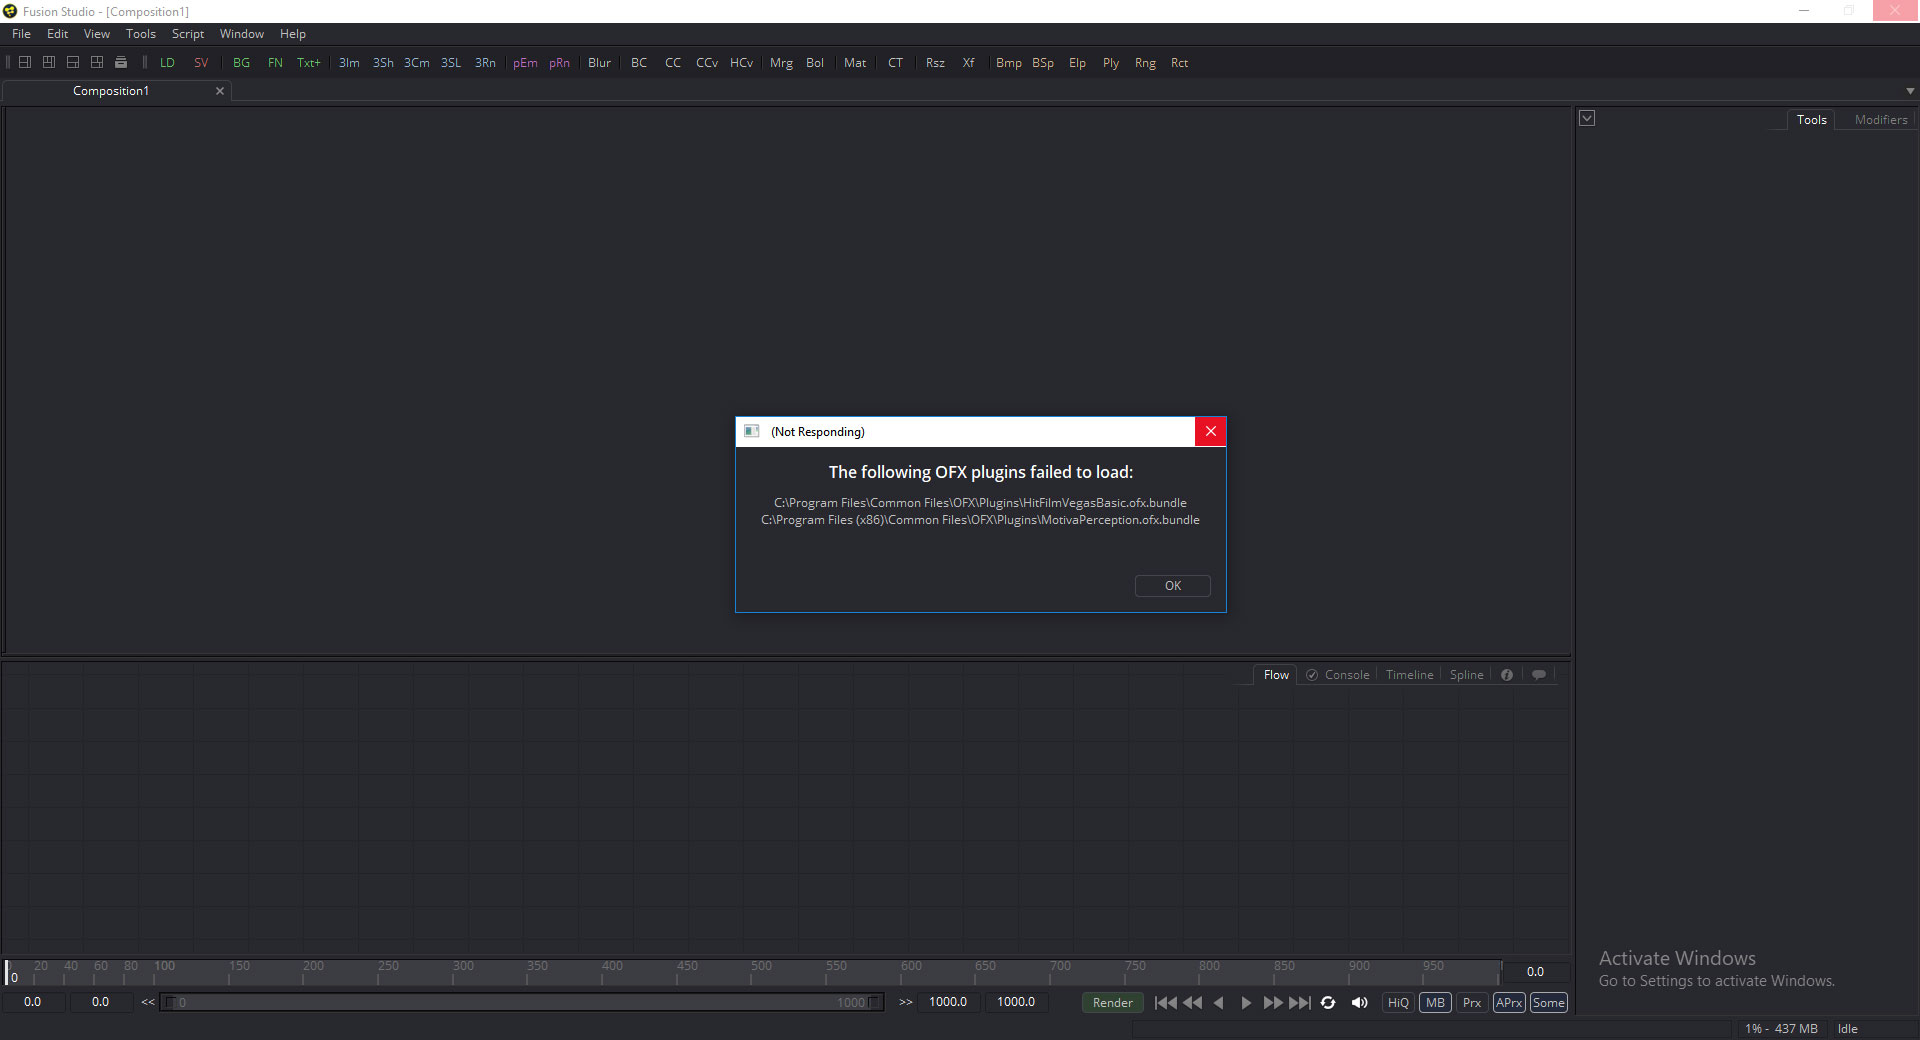Image resolution: width=1920 pixels, height=1040 pixels.
Task: Open the composition tabs dropdown arrow
Action: [x=1910, y=91]
